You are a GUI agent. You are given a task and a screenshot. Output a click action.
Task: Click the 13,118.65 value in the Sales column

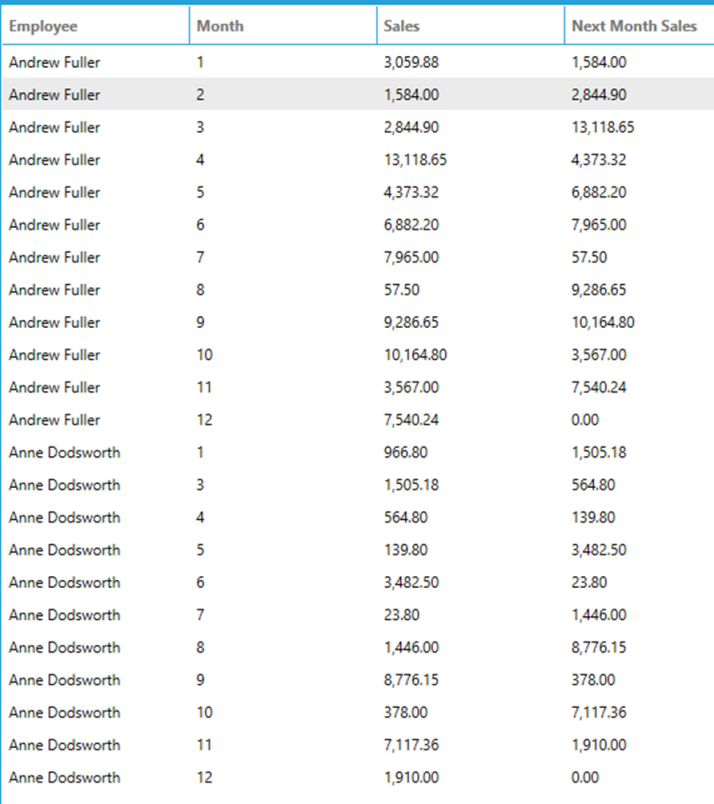pos(415,159)
